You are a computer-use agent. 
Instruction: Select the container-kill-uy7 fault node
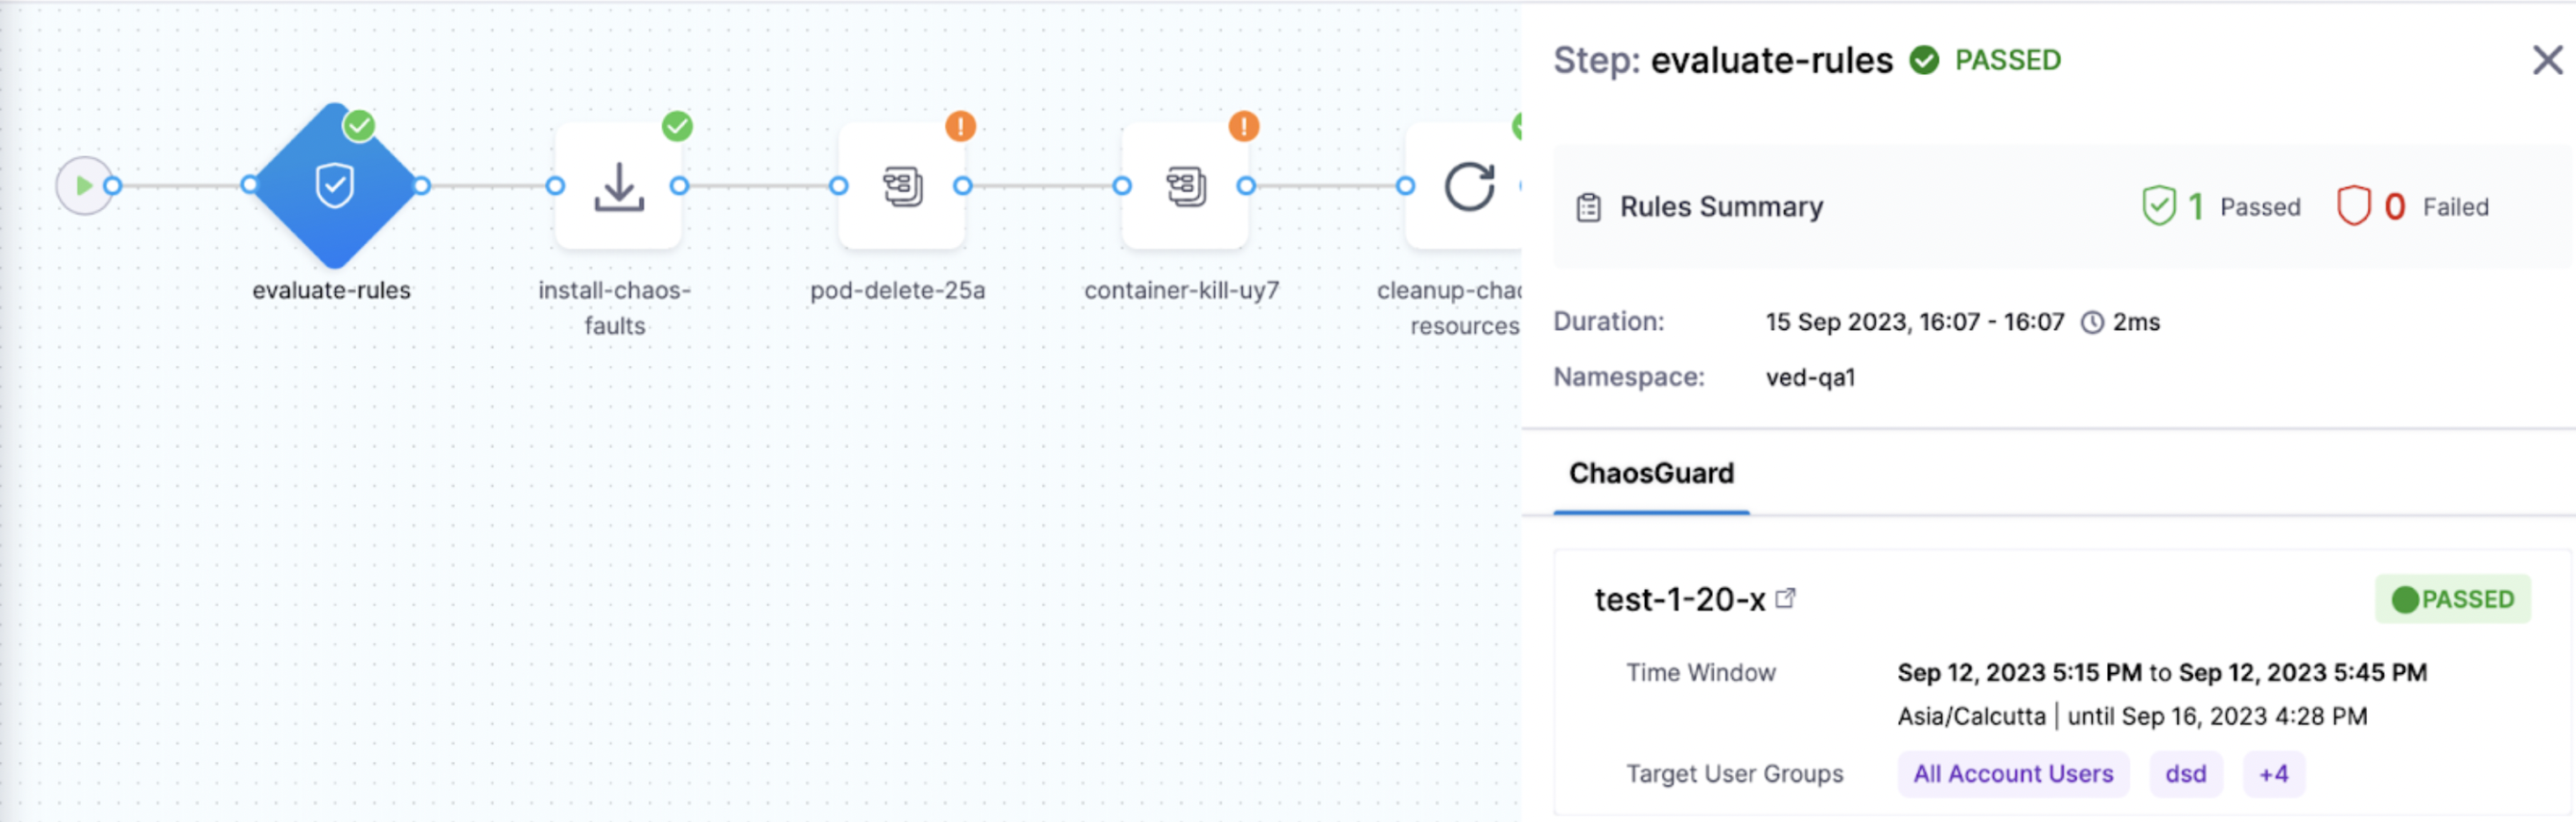tap(1185, 186)
